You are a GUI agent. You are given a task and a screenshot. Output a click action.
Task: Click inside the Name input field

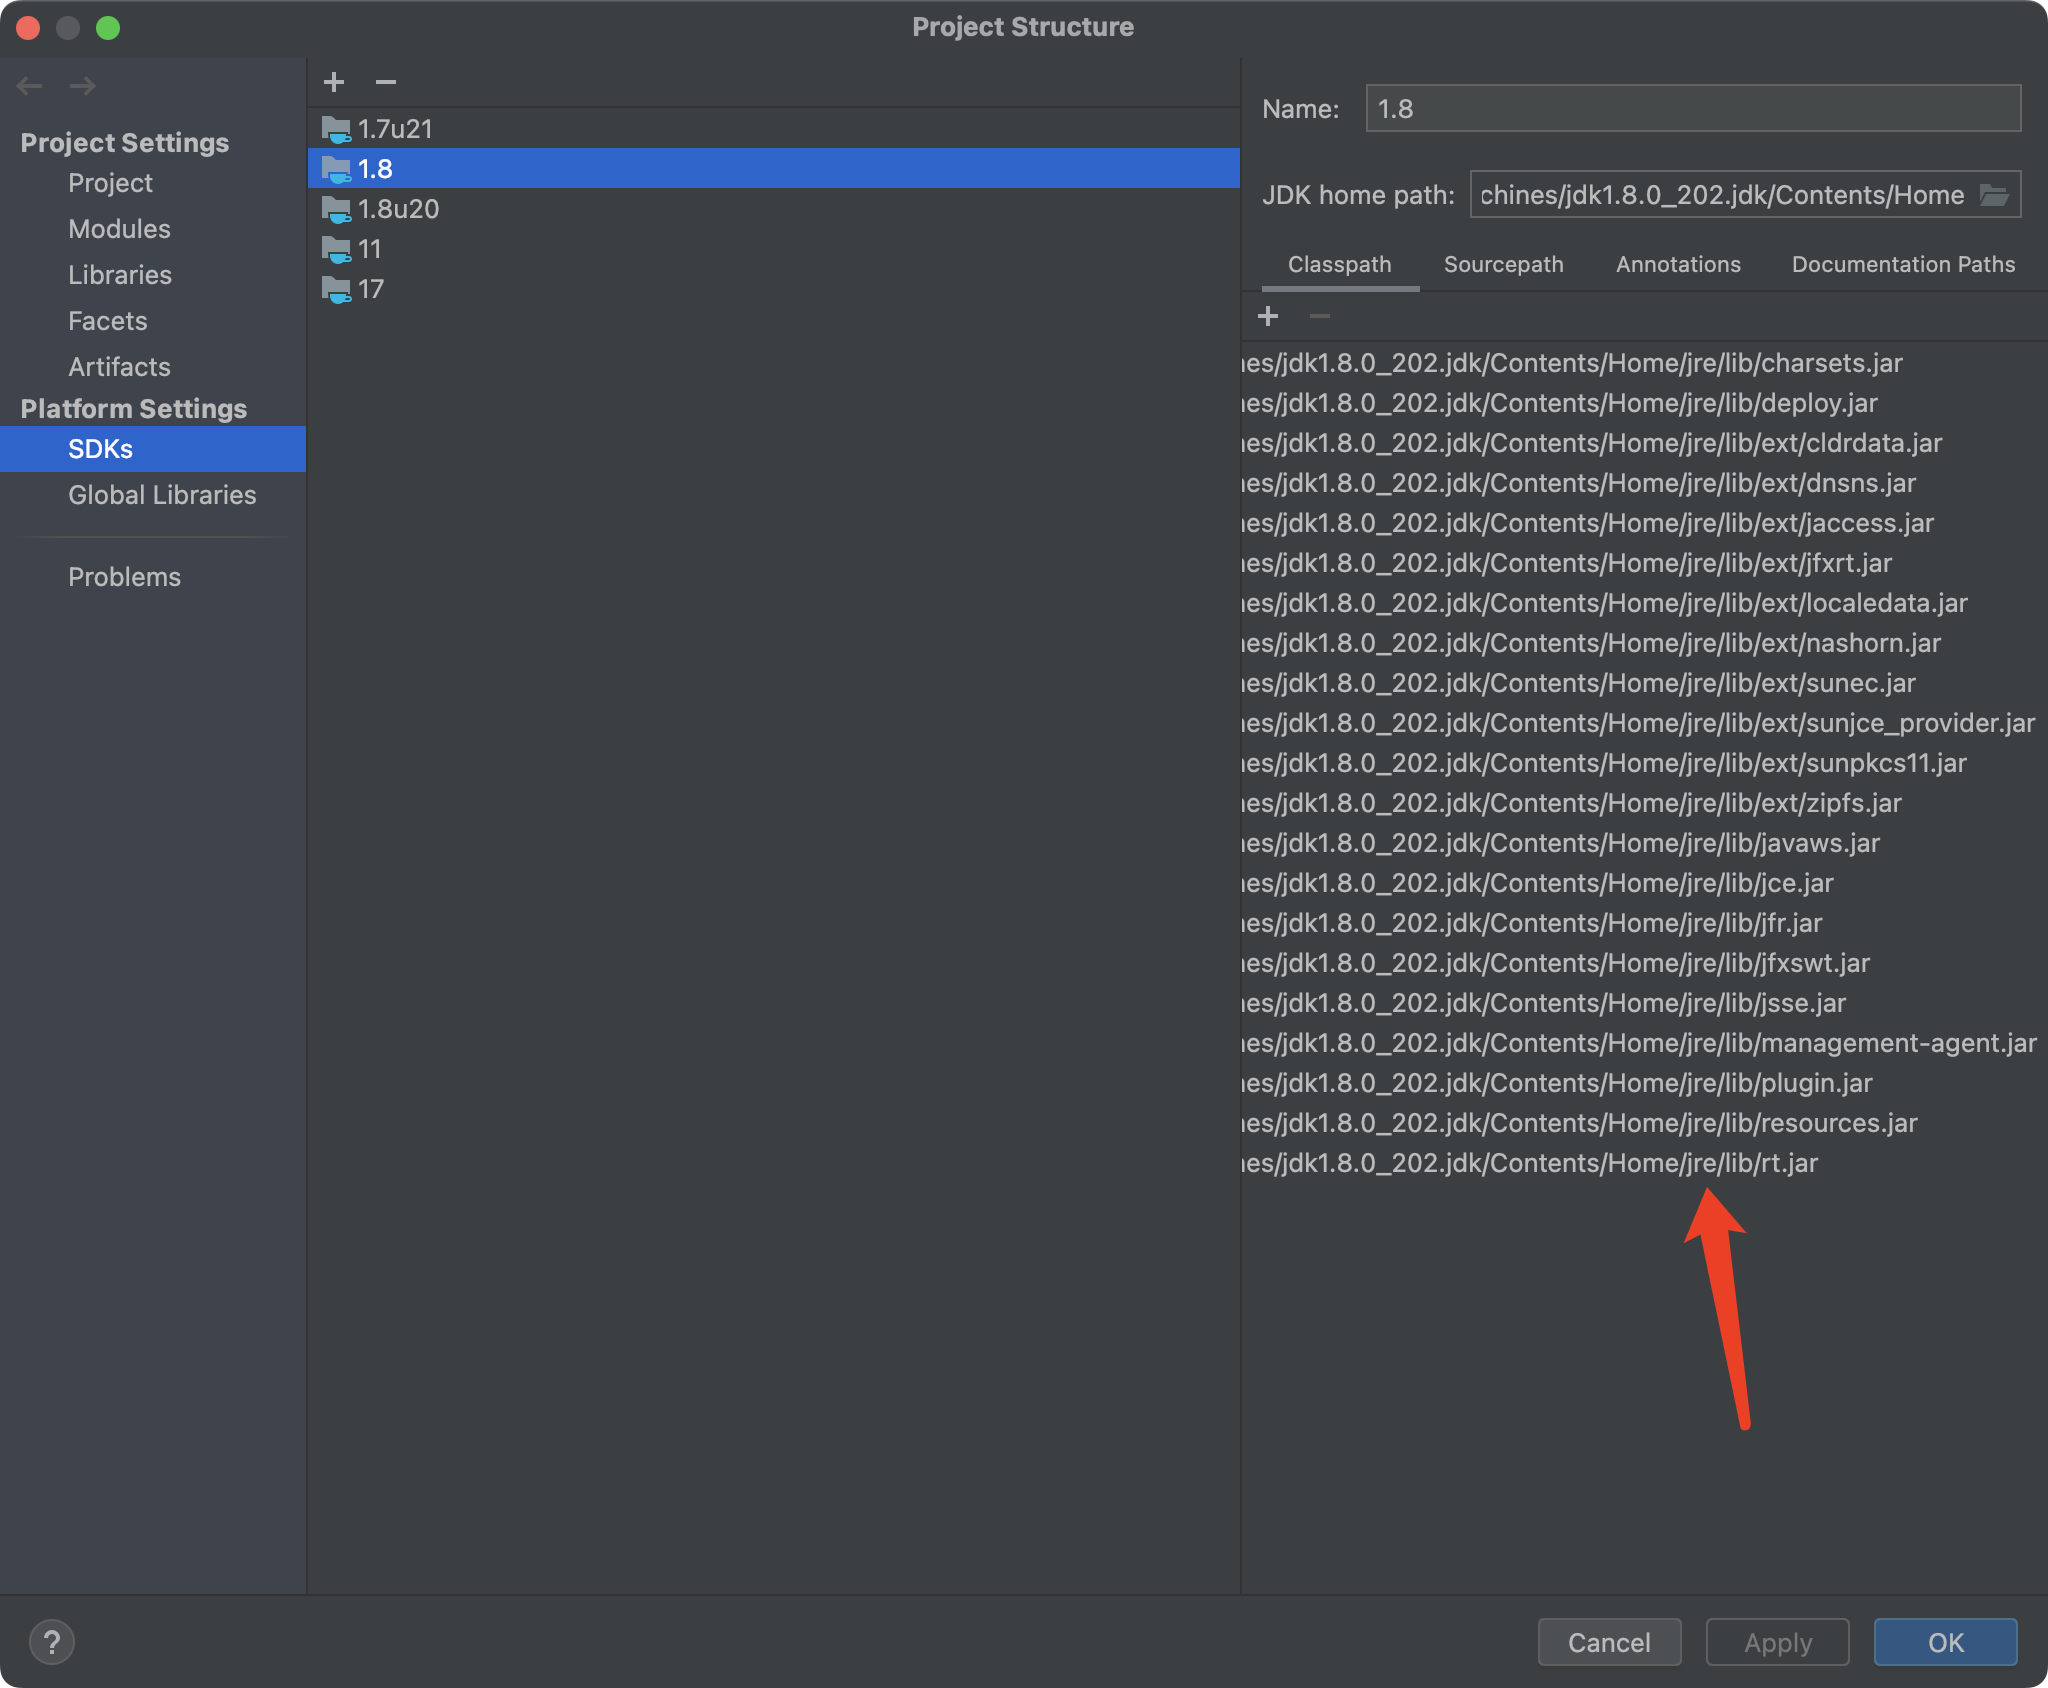click(x=1692, y=108)
